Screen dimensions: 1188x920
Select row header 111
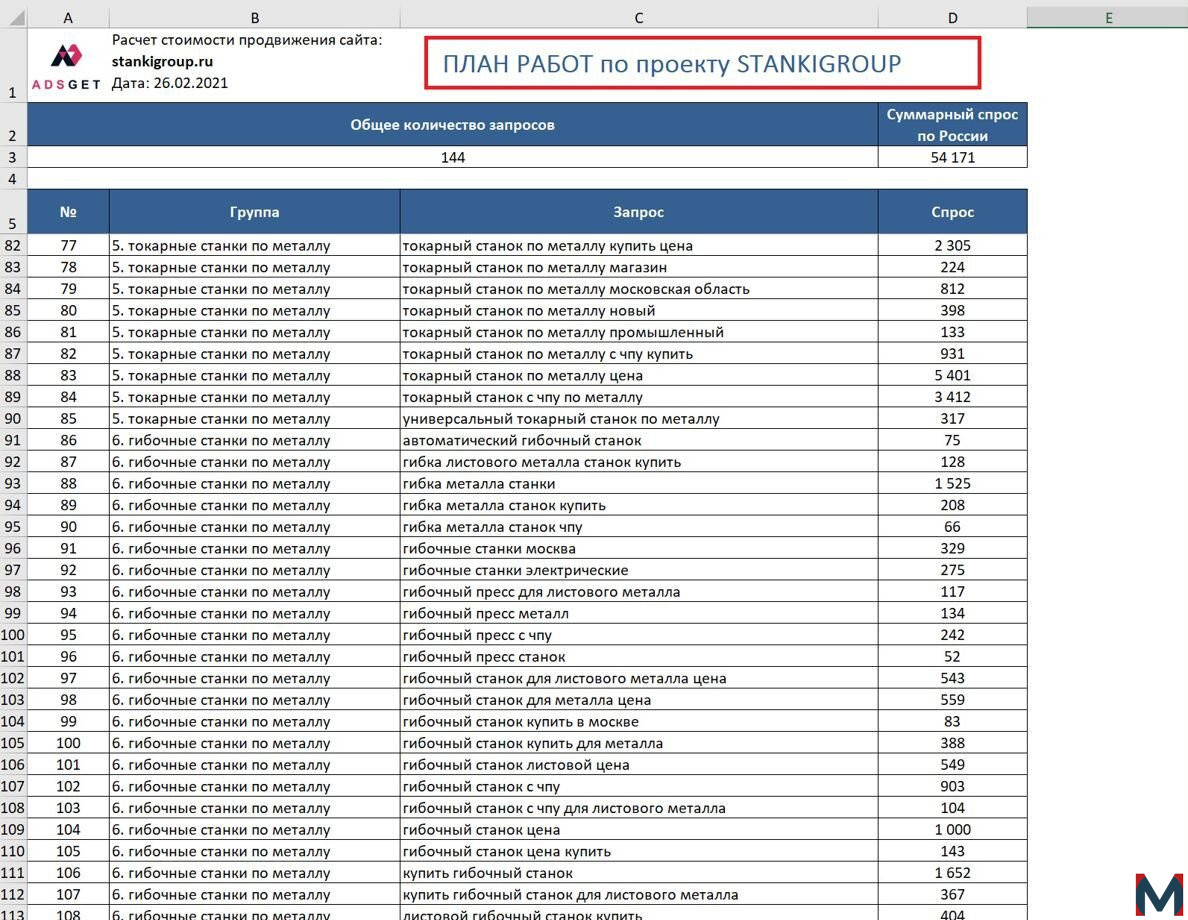(13, 873)
